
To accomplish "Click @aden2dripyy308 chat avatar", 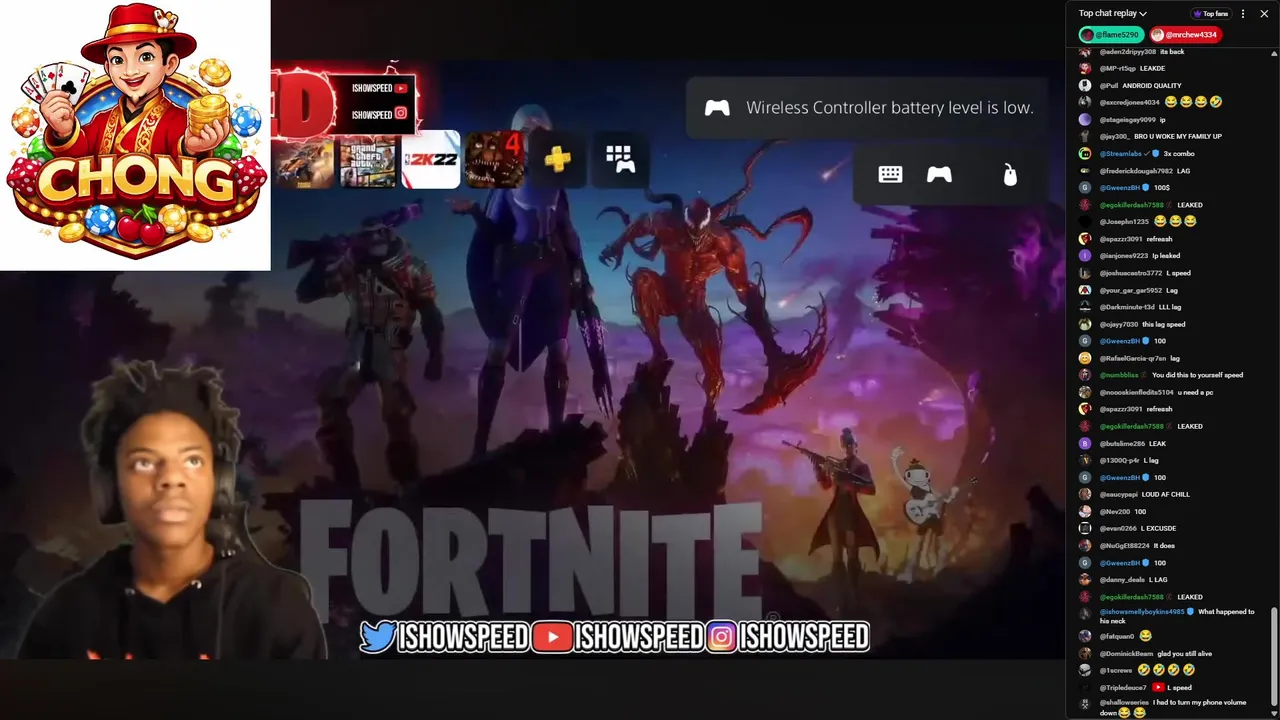I will coord(1085,52).
